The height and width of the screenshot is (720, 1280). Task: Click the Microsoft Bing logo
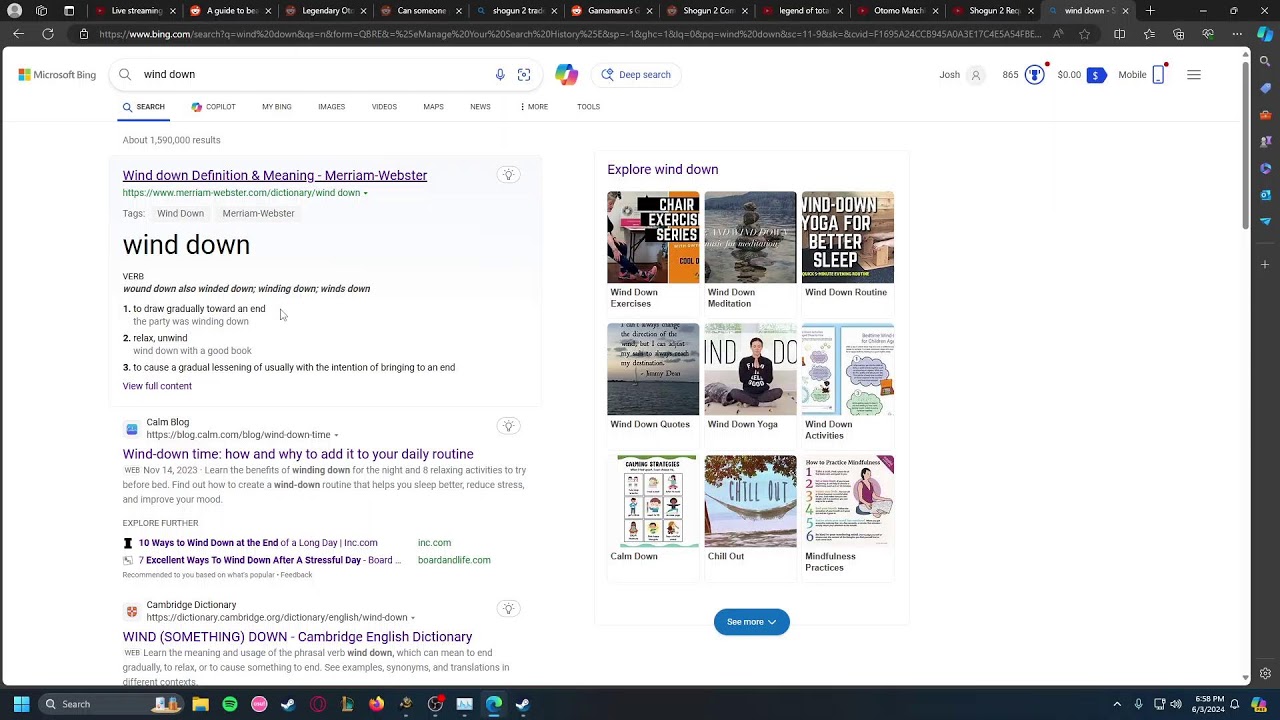(x=57, y=75)
